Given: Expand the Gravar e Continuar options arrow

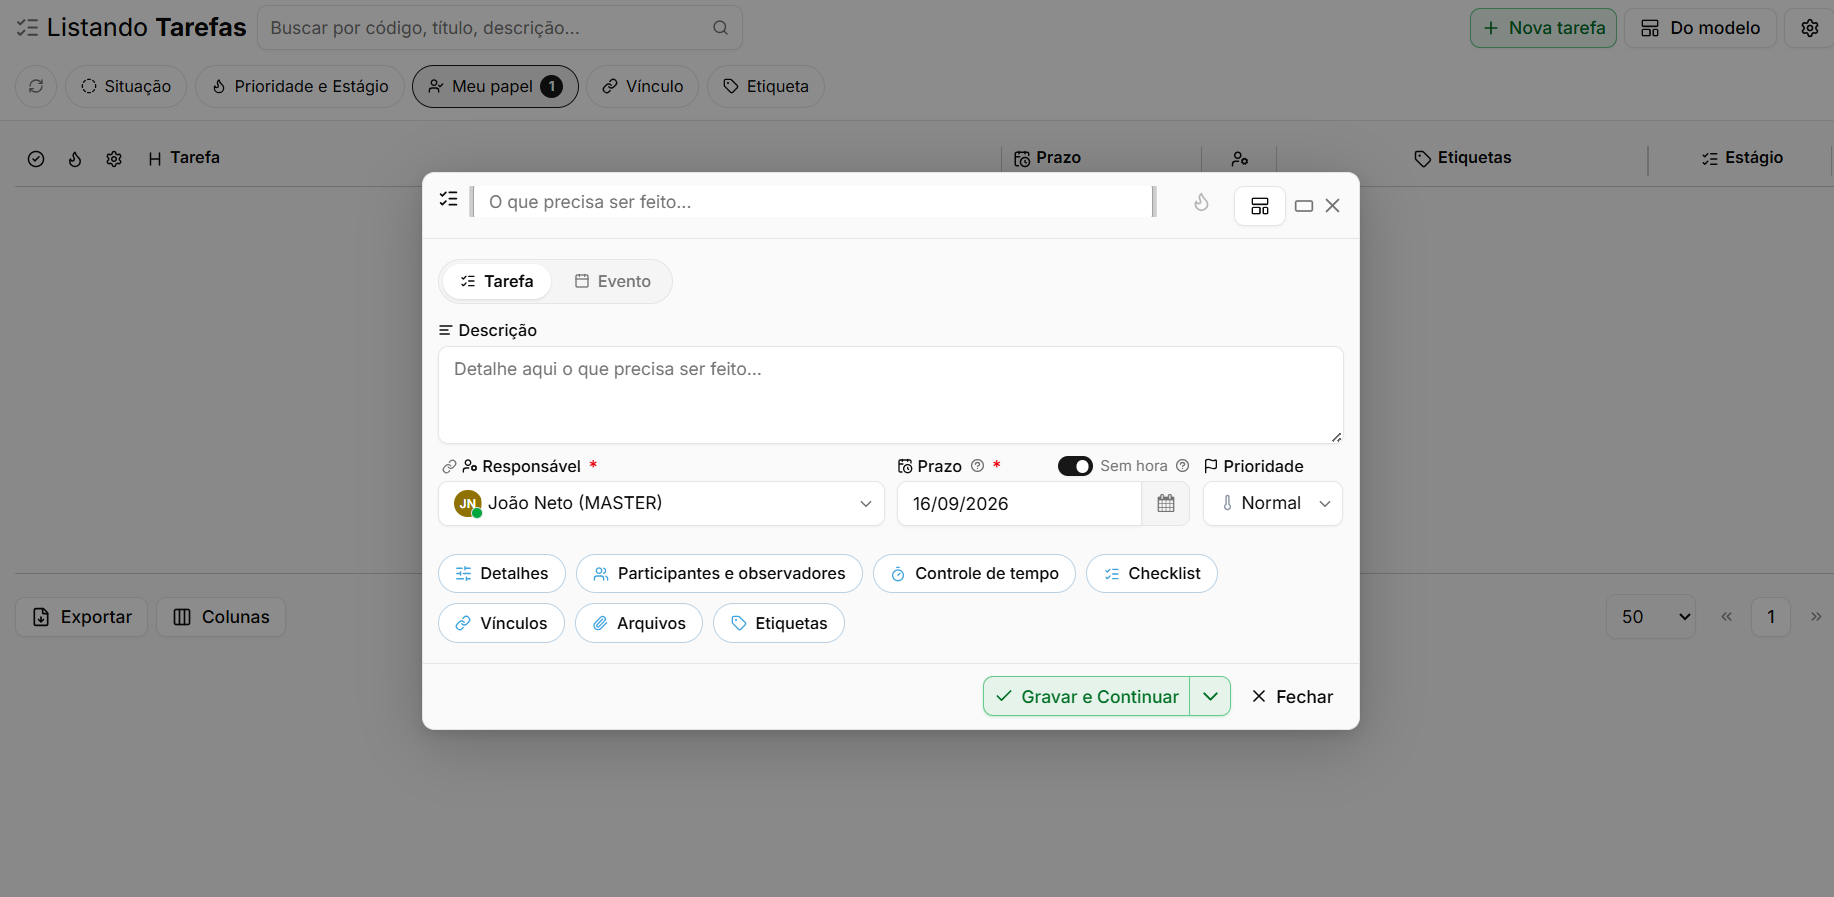Looking at the screenshot, I should coord(1210,696).
